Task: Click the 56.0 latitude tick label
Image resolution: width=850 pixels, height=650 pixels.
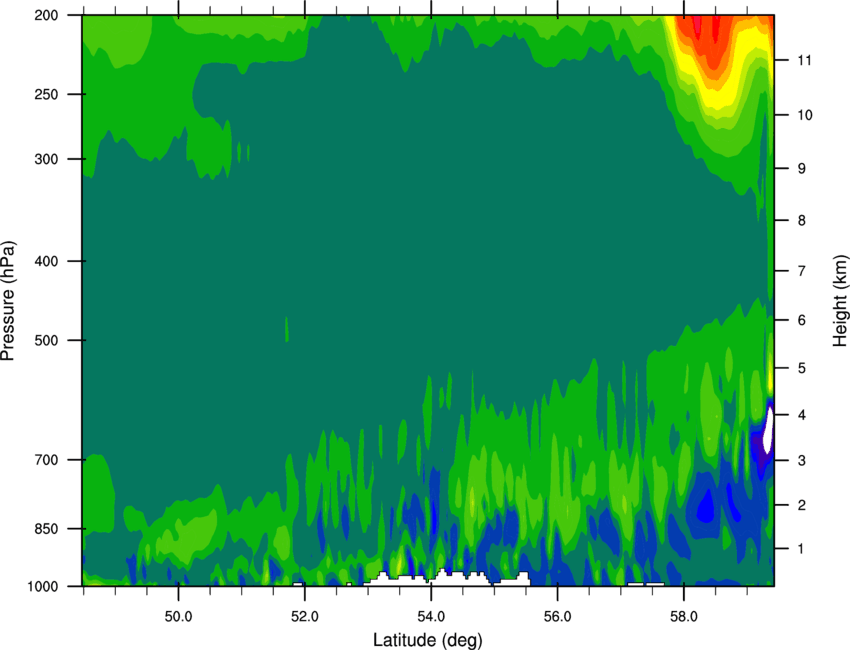Action: click(x=558, y=617)
